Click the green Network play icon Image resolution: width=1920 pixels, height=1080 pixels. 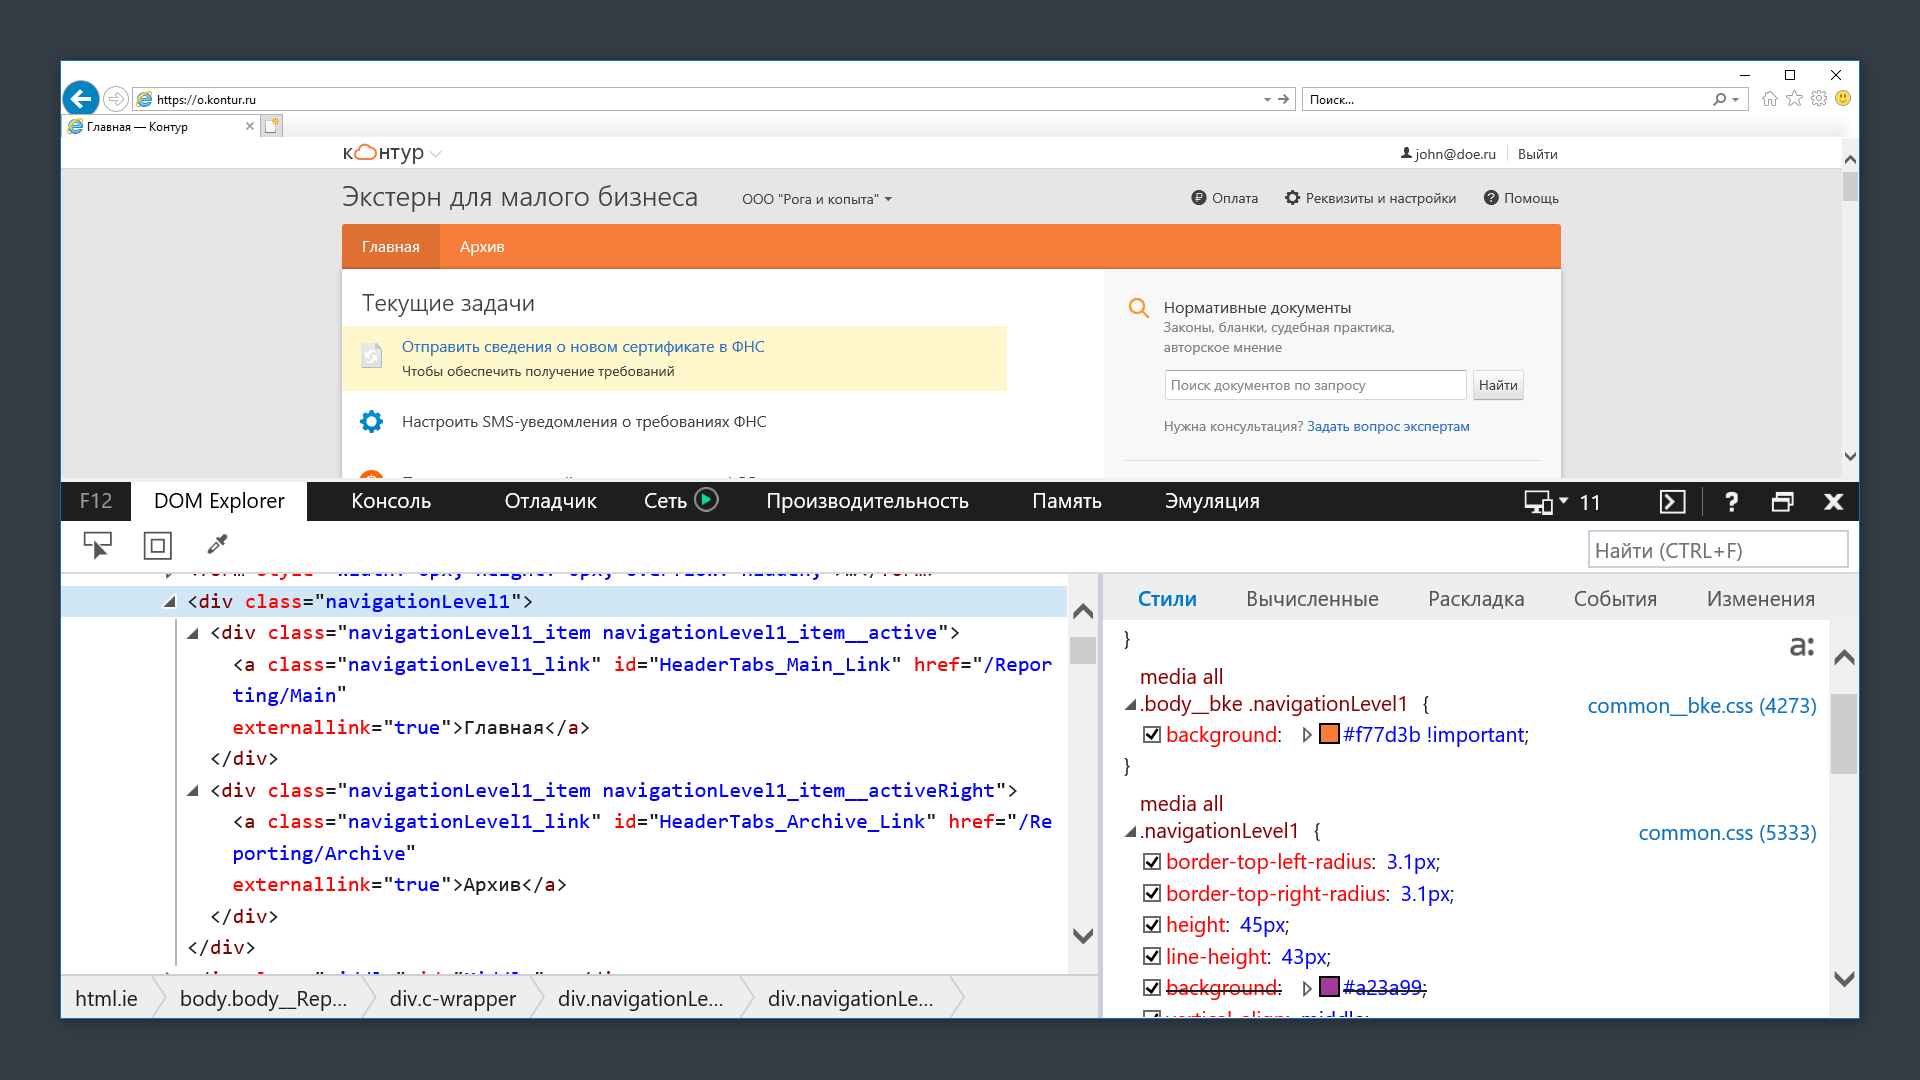(706, 500)
